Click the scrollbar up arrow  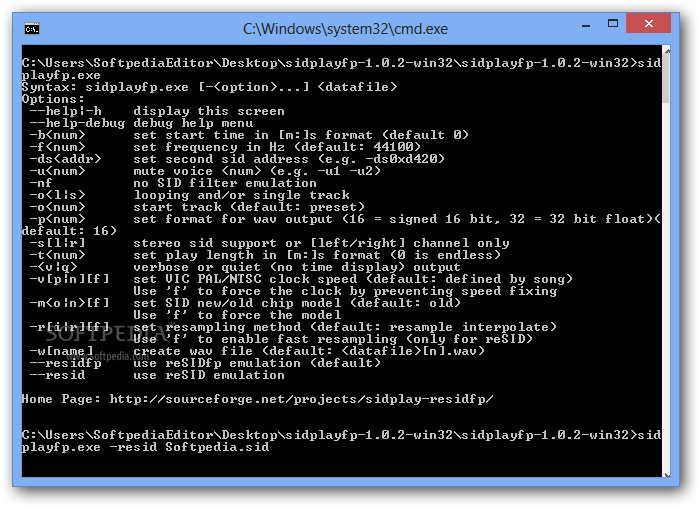tap(667, 51)
